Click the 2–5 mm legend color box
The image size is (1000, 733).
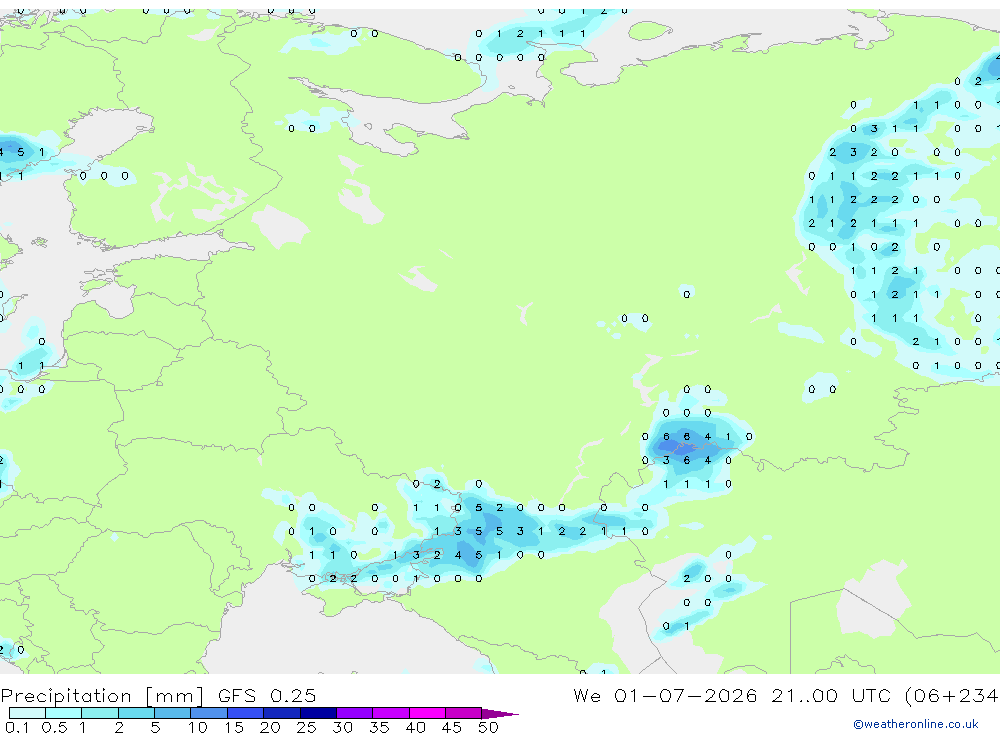136,713
